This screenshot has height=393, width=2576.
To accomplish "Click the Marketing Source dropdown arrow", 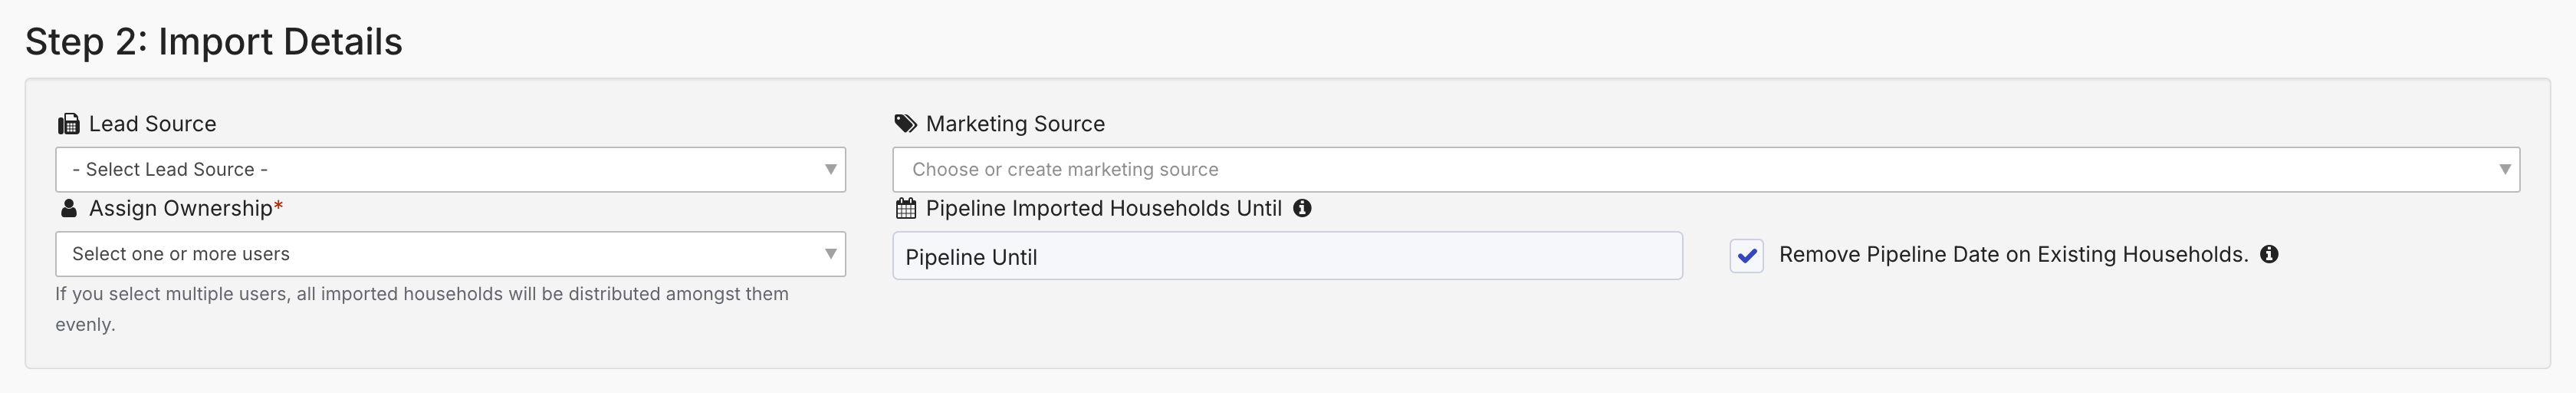I will (x=2504, y=170).
